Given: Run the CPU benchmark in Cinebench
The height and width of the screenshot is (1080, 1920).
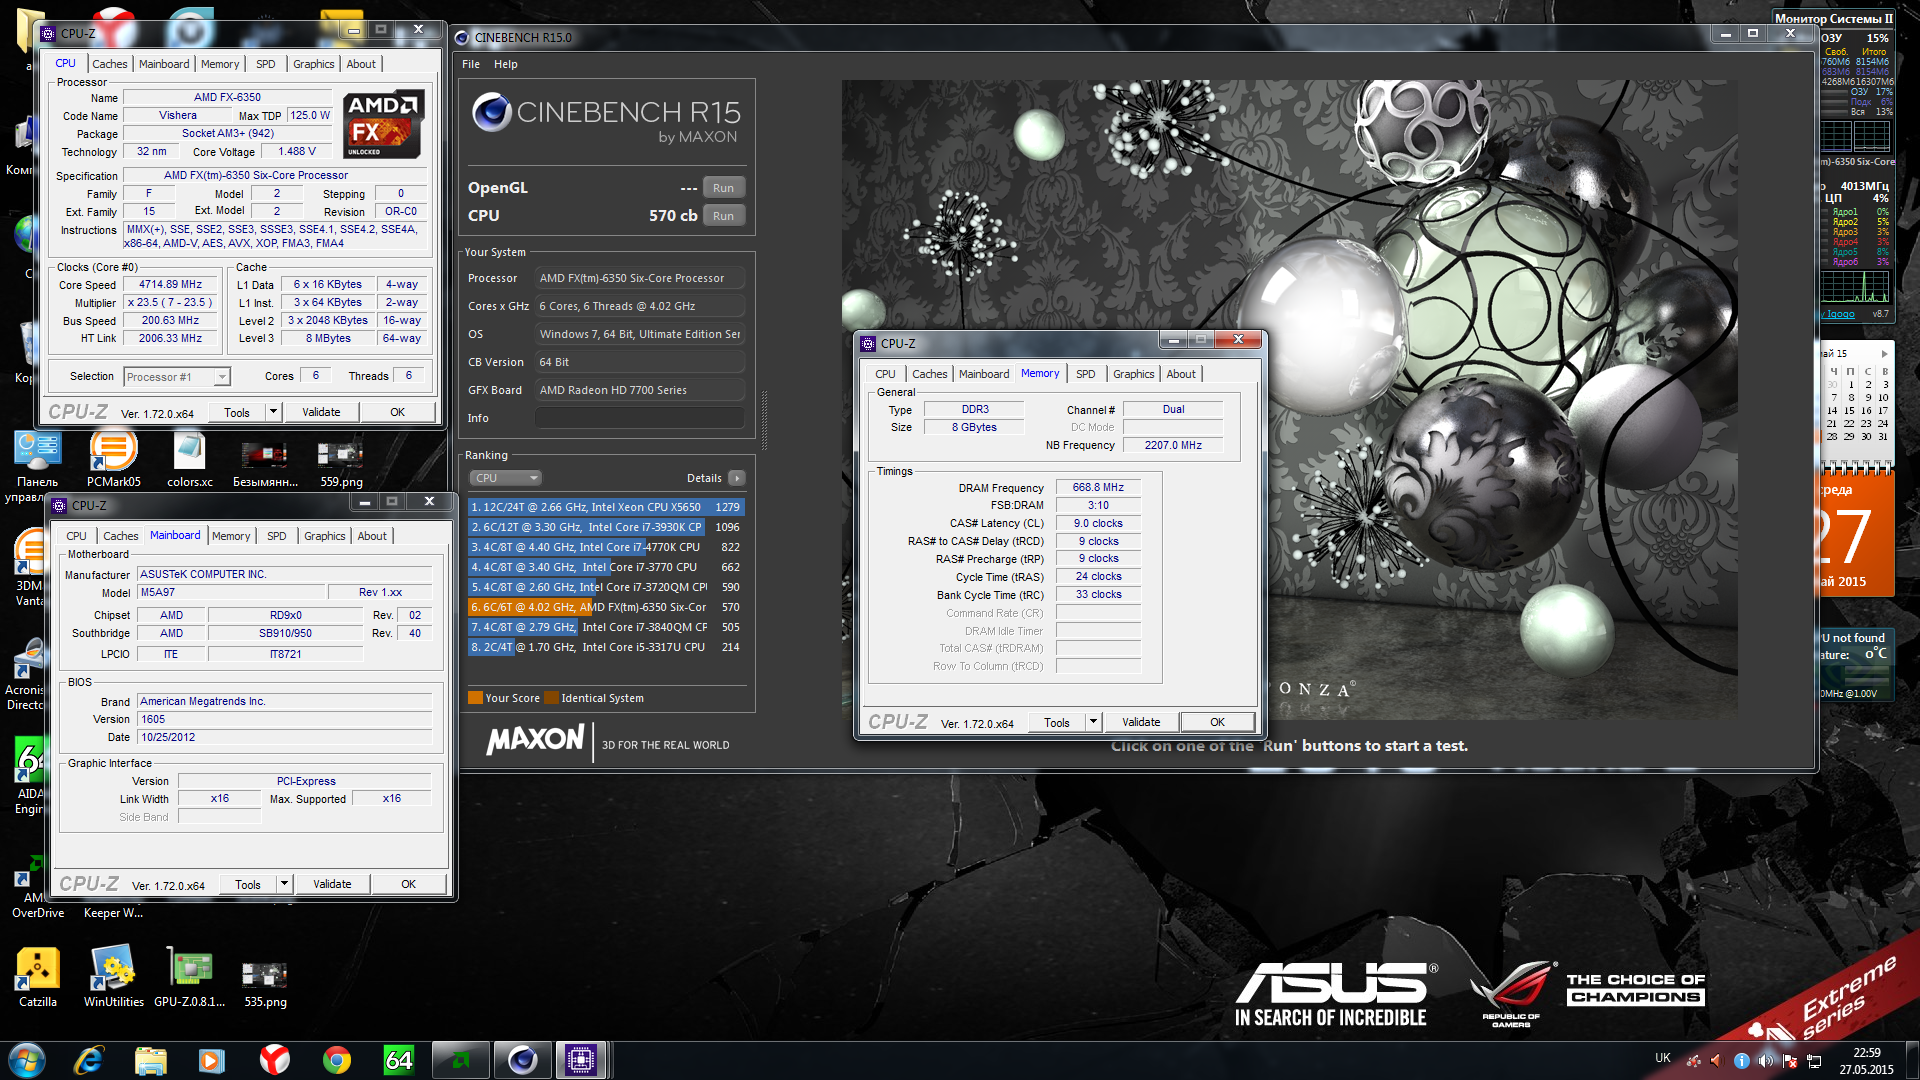Looking at the screenshot, I should pos(723,216).
